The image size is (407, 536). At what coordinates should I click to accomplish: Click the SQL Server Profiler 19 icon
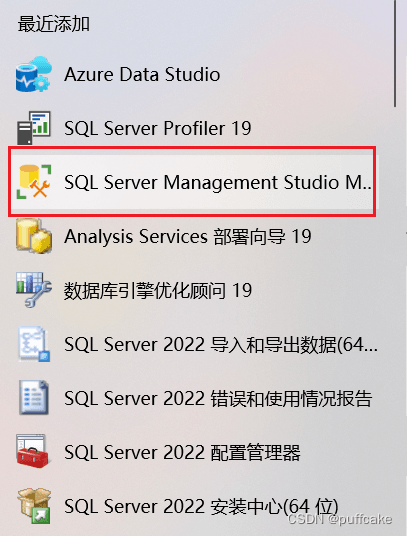(x=34, y=128)
